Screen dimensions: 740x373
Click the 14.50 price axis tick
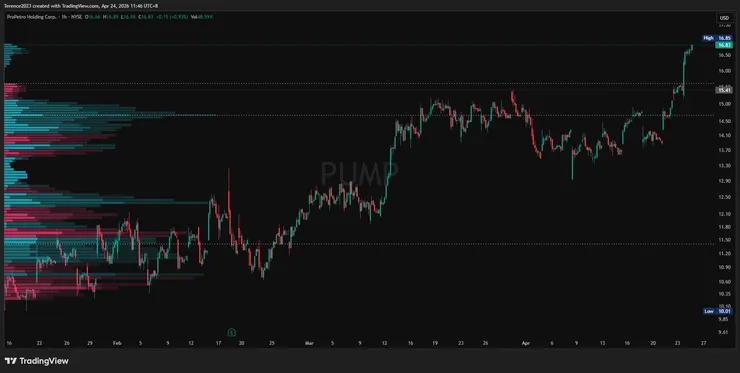(724, 121)
